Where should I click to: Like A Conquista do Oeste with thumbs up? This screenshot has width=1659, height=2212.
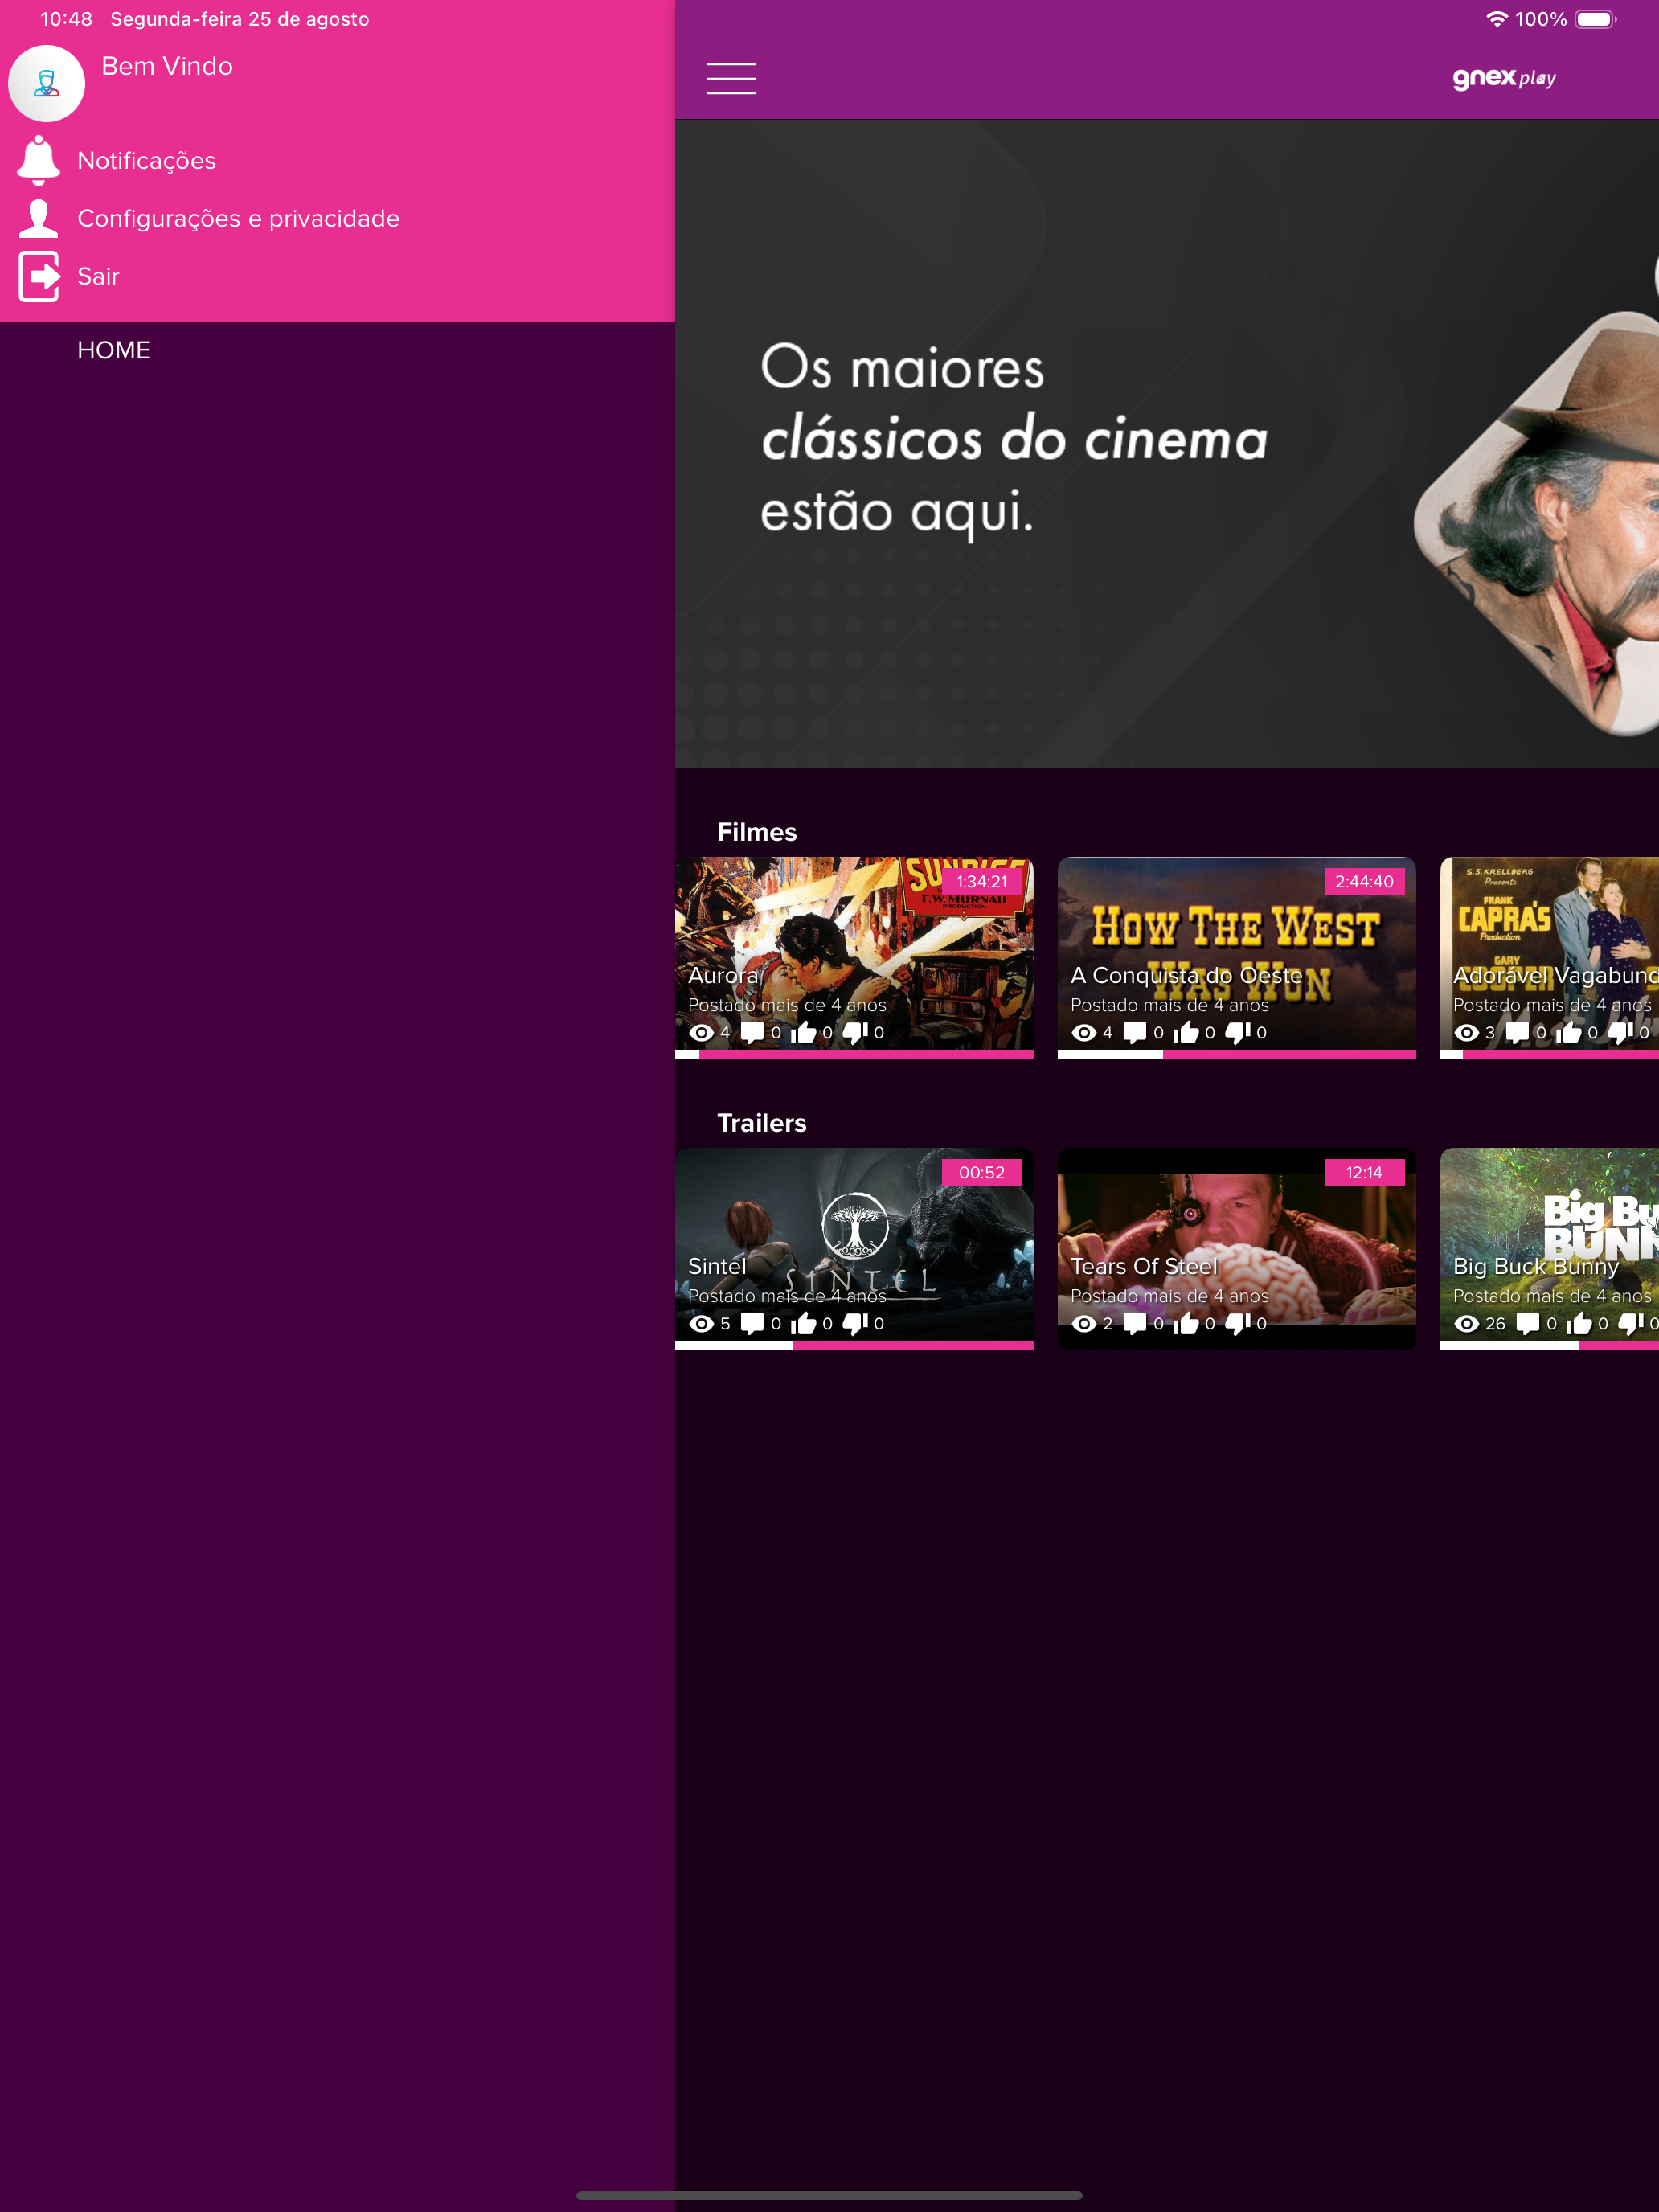click(1186, 1032)
